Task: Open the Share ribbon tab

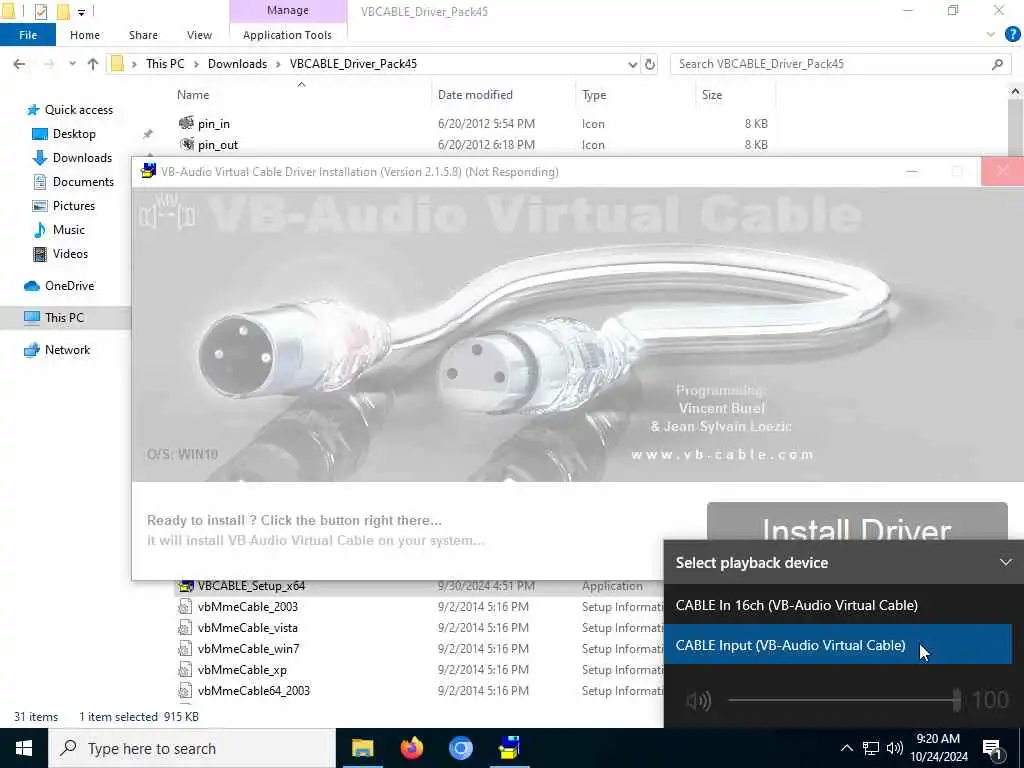Action: [143, 35]
